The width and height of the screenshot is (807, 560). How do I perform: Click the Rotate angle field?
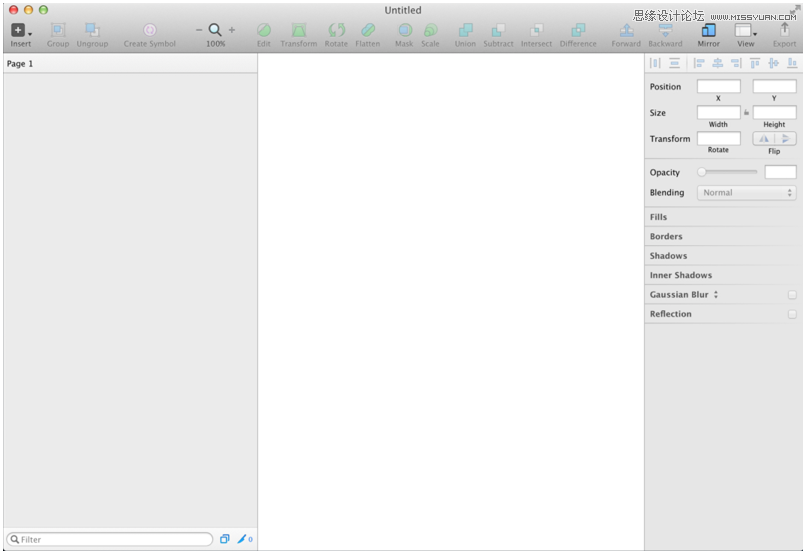718,138
